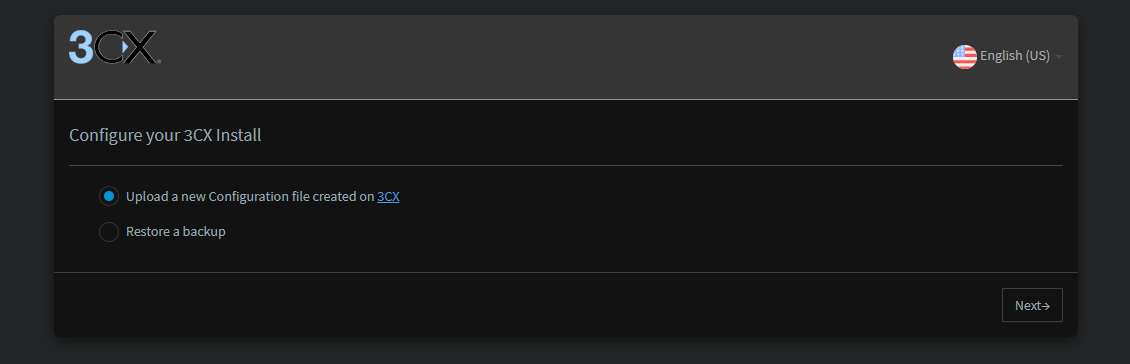Select the Restore a backup option
Viewport: 1130px width, 364px height.
click(x=163, y=232)
